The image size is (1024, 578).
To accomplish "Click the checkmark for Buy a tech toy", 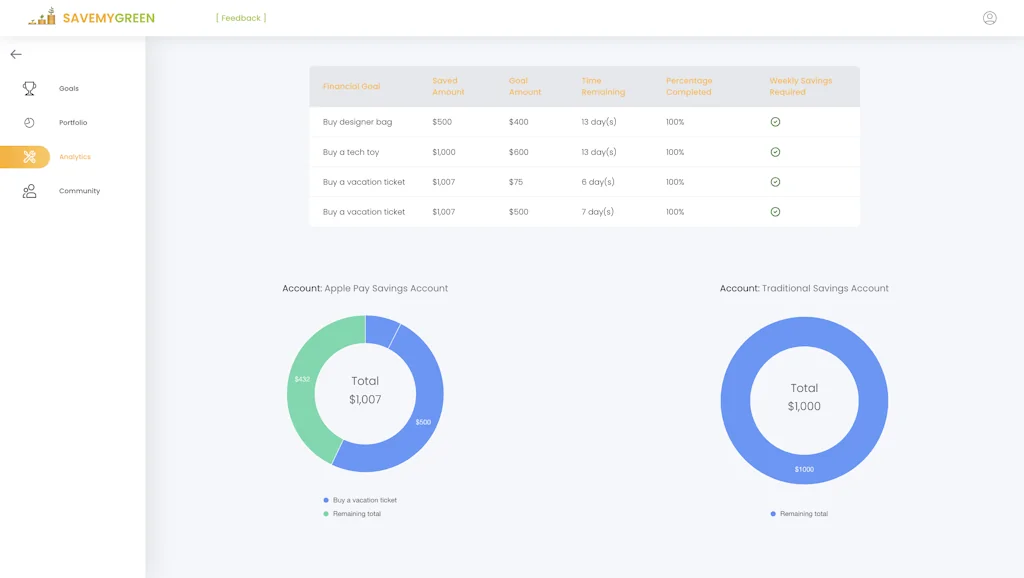I will pyautogui.click(x=775, y=152).
